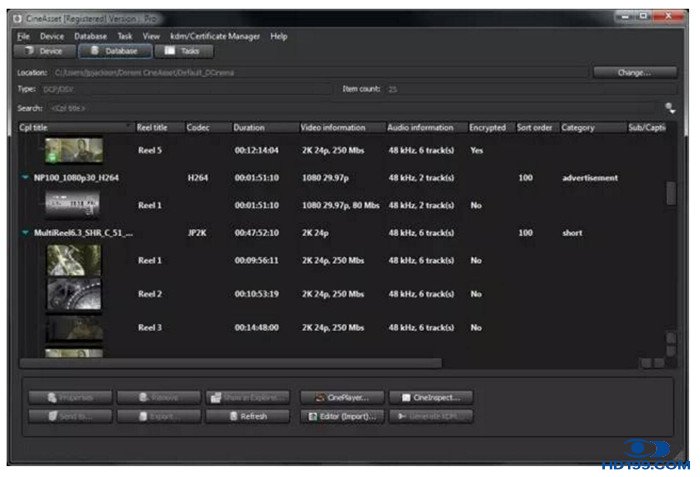Screen dimensions: 700x477
Task: Click the vertical scrollbar of the list
Action: (x=671, y=192)
